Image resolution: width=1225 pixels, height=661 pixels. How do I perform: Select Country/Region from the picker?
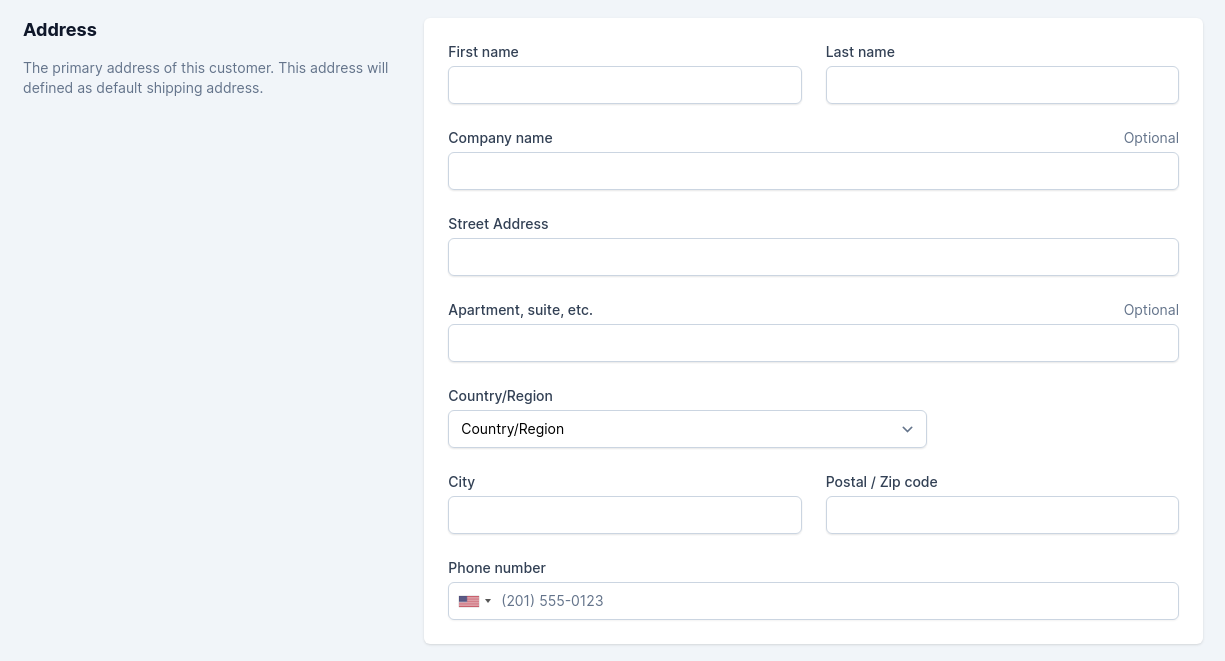point(687,429)
